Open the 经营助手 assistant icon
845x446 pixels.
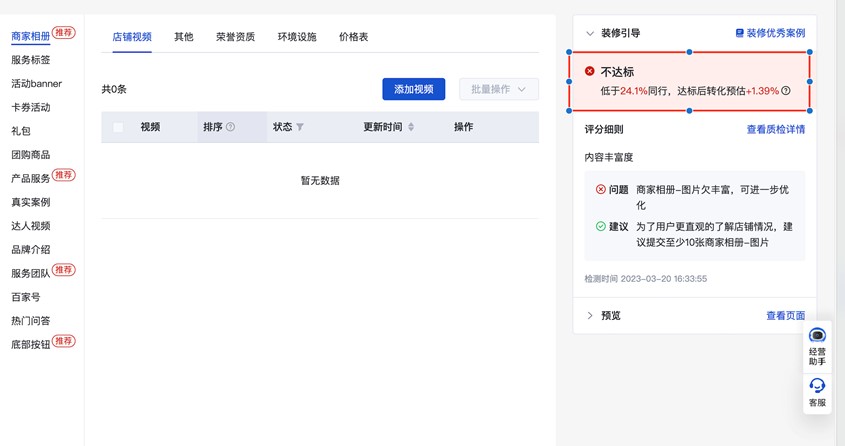[817, 342]
